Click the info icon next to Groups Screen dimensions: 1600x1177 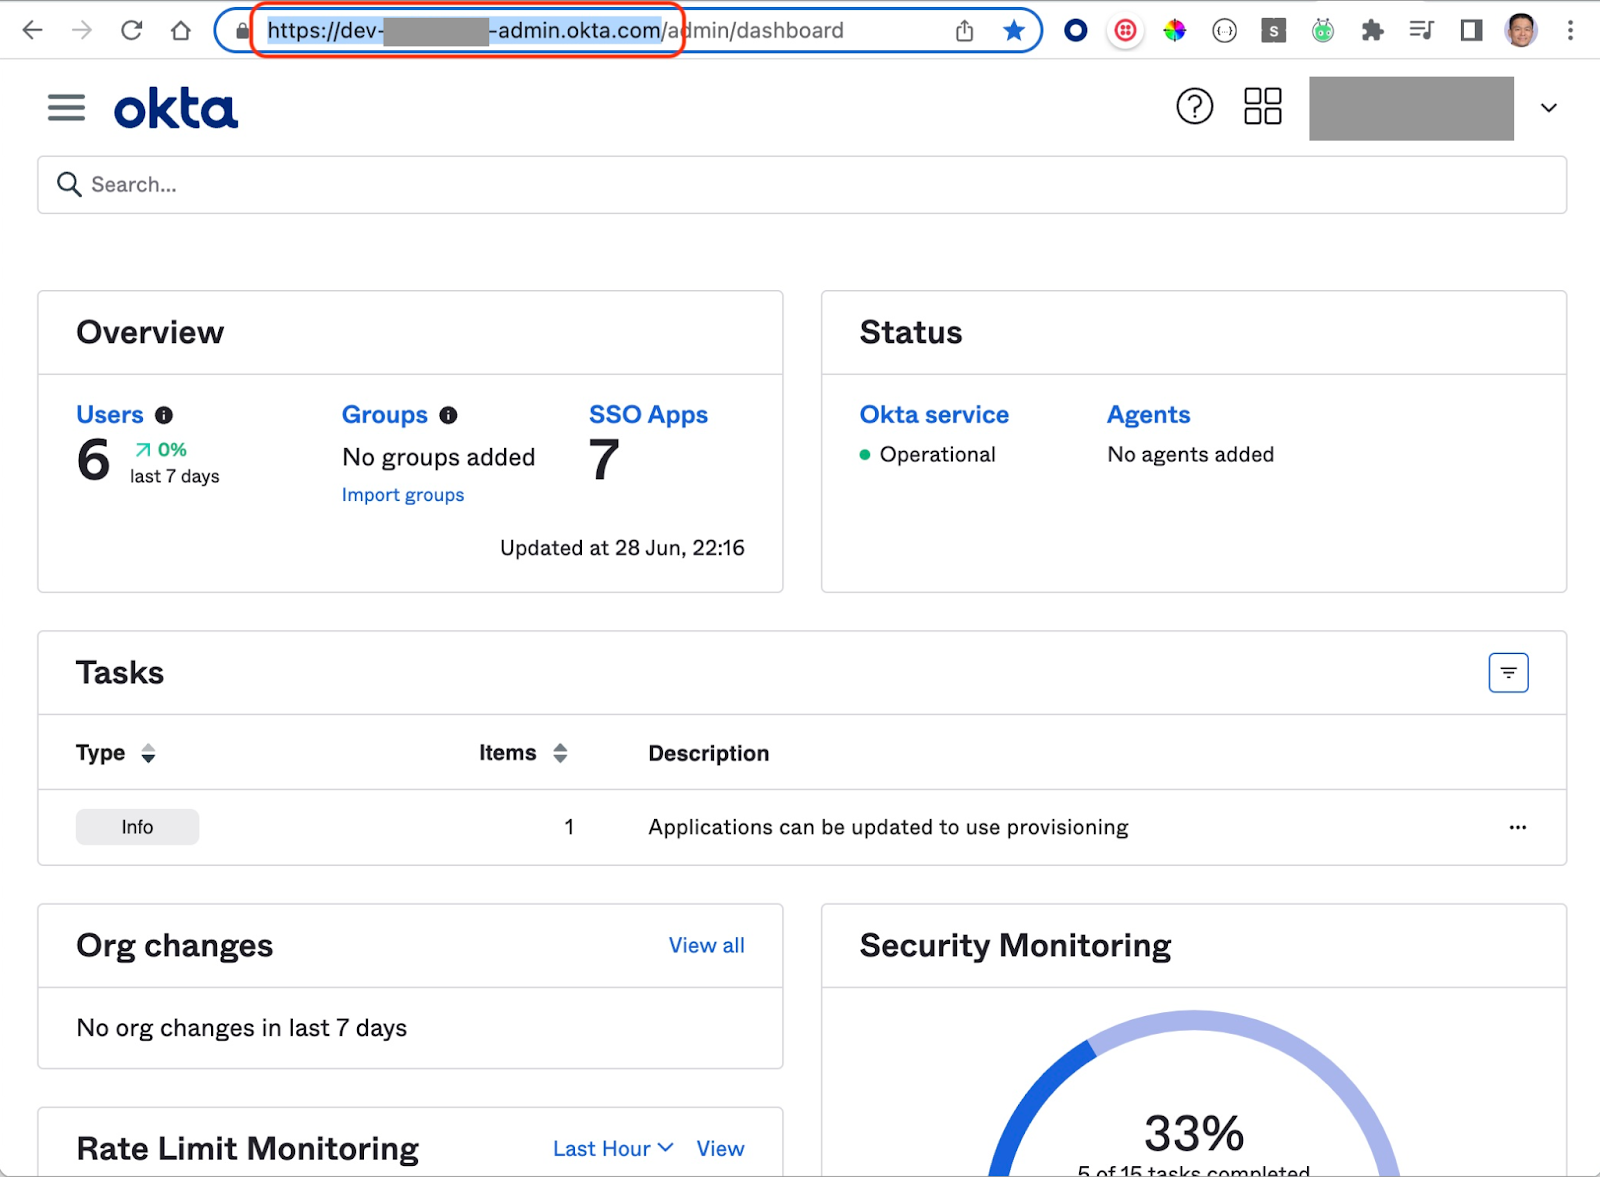[x=448, y=415]
